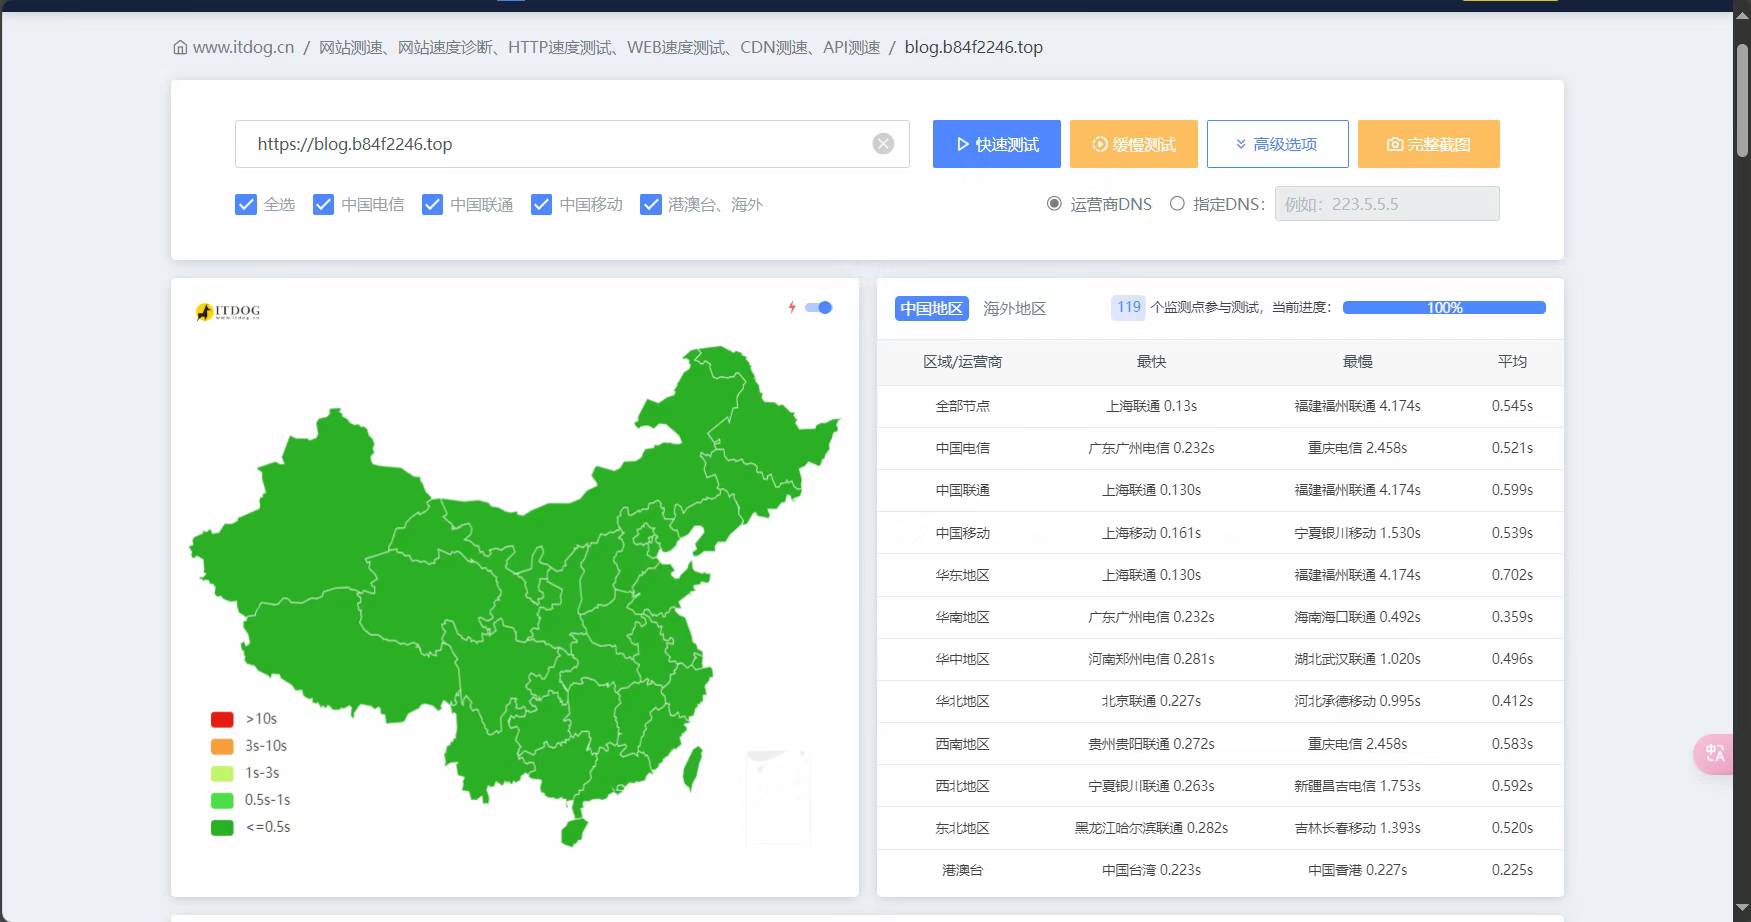The height and width of the screenshot is (922, 1751).
Task: Click the 西北地区 row label
Action: [962, 786]
